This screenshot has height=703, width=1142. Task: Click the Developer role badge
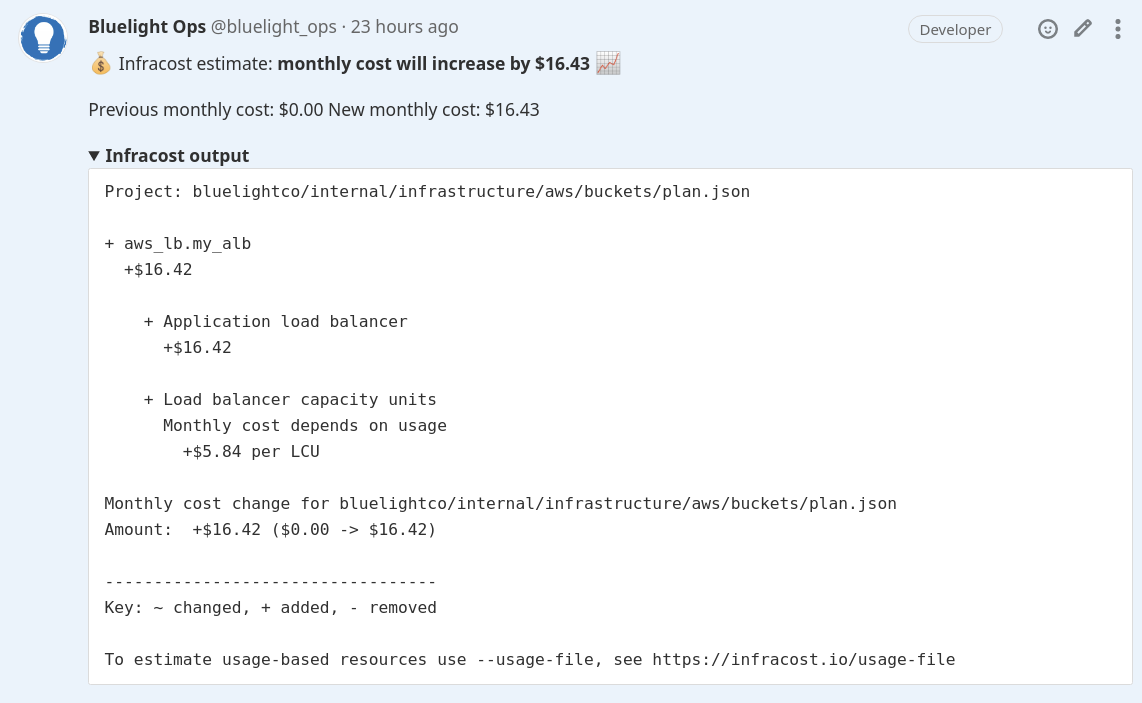pos(955,29)
